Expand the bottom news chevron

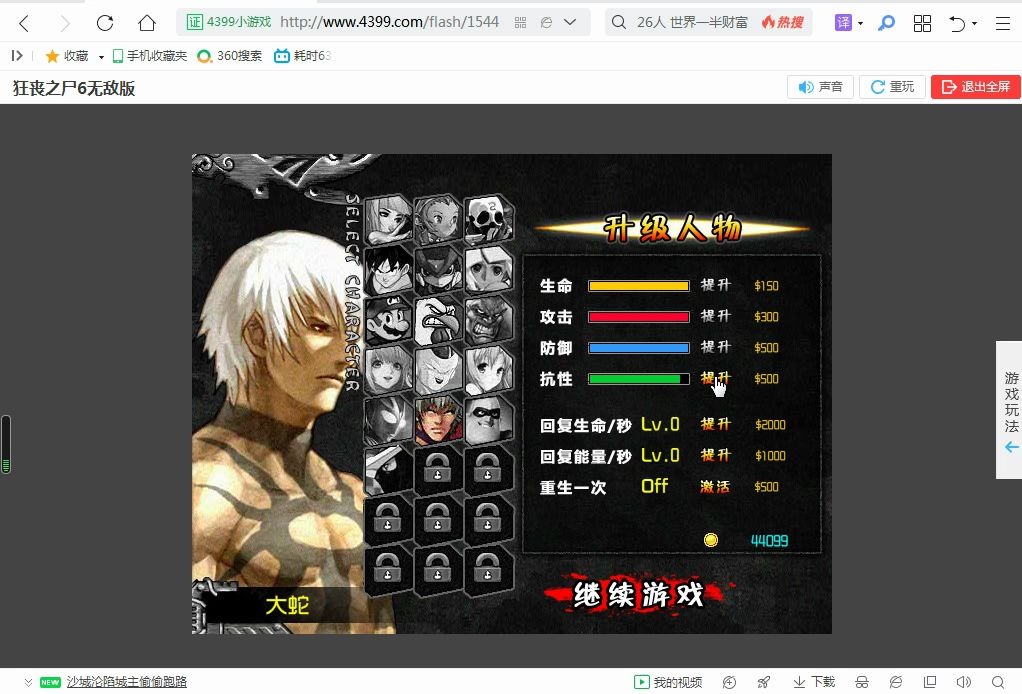pyautogui.click(x=28, y=682)
